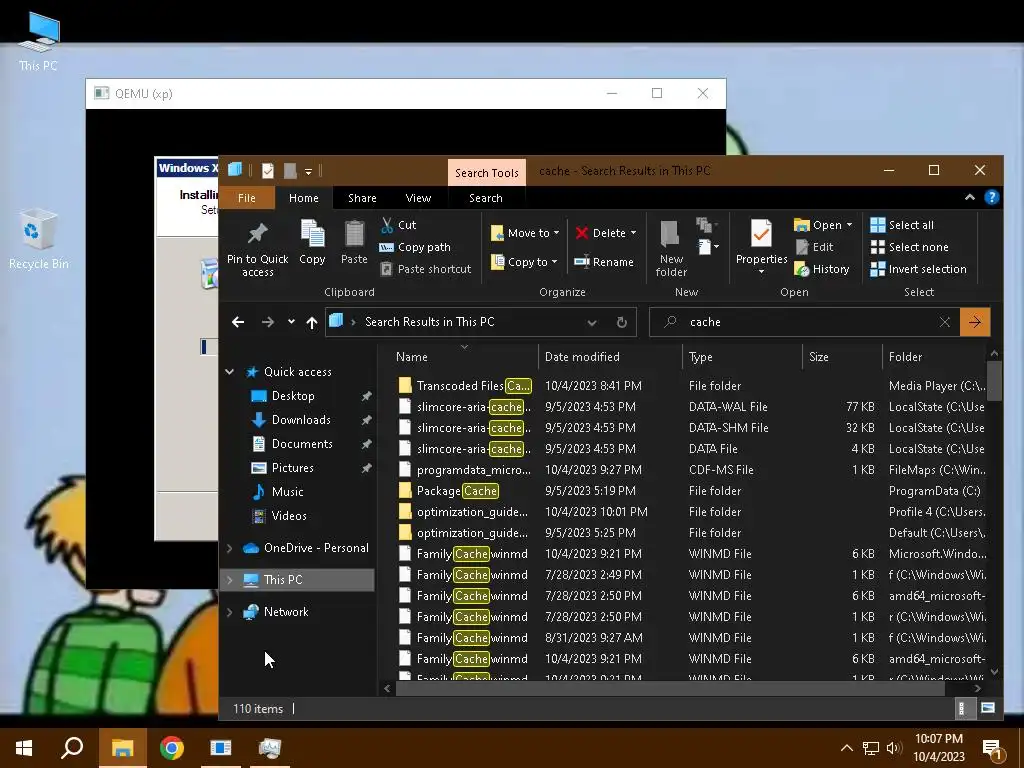Switch to the Home ribbon tab
The image size is (1024, 768).
point(304,198)
